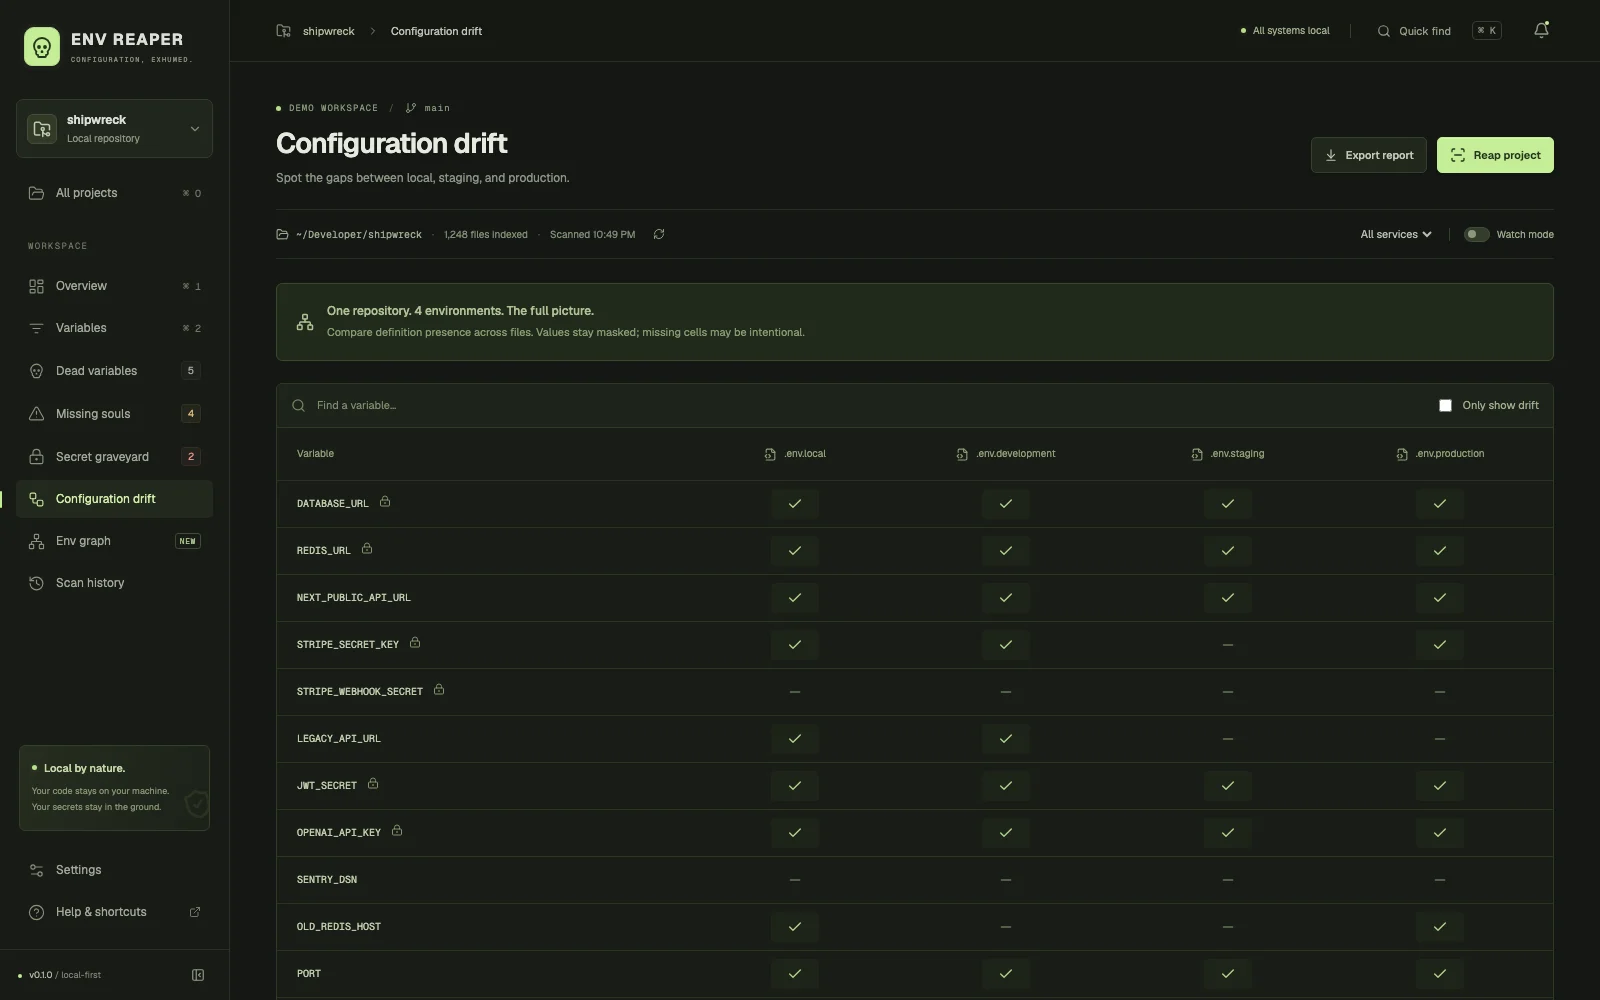Image resolution: width=1600 pixels, height=1000 pixels.
Task: Open the Variables section
Action: coord(114,328)
